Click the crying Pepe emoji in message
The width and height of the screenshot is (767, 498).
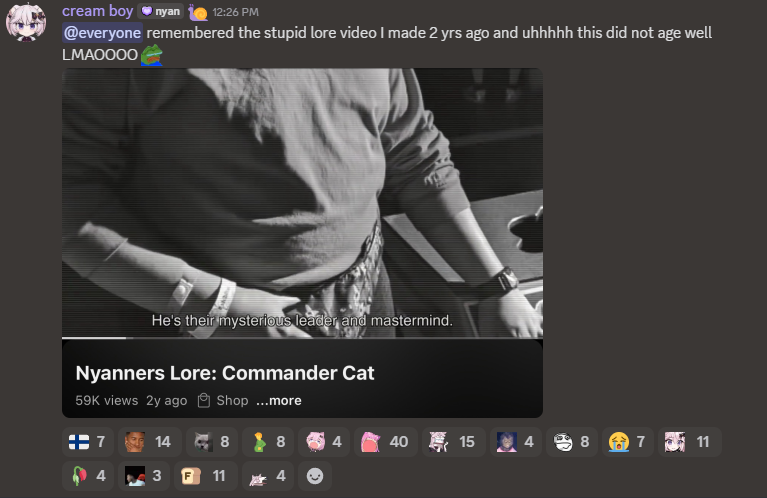tap(152, 55)
